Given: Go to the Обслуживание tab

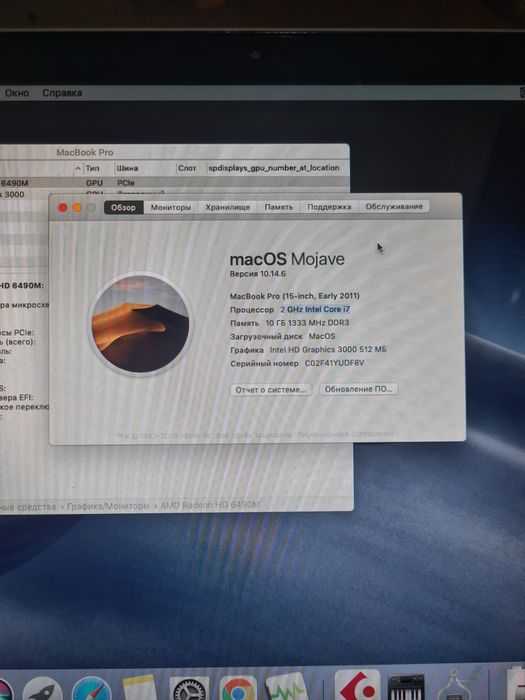Looking at the screenshot, I should pos(394,206).
